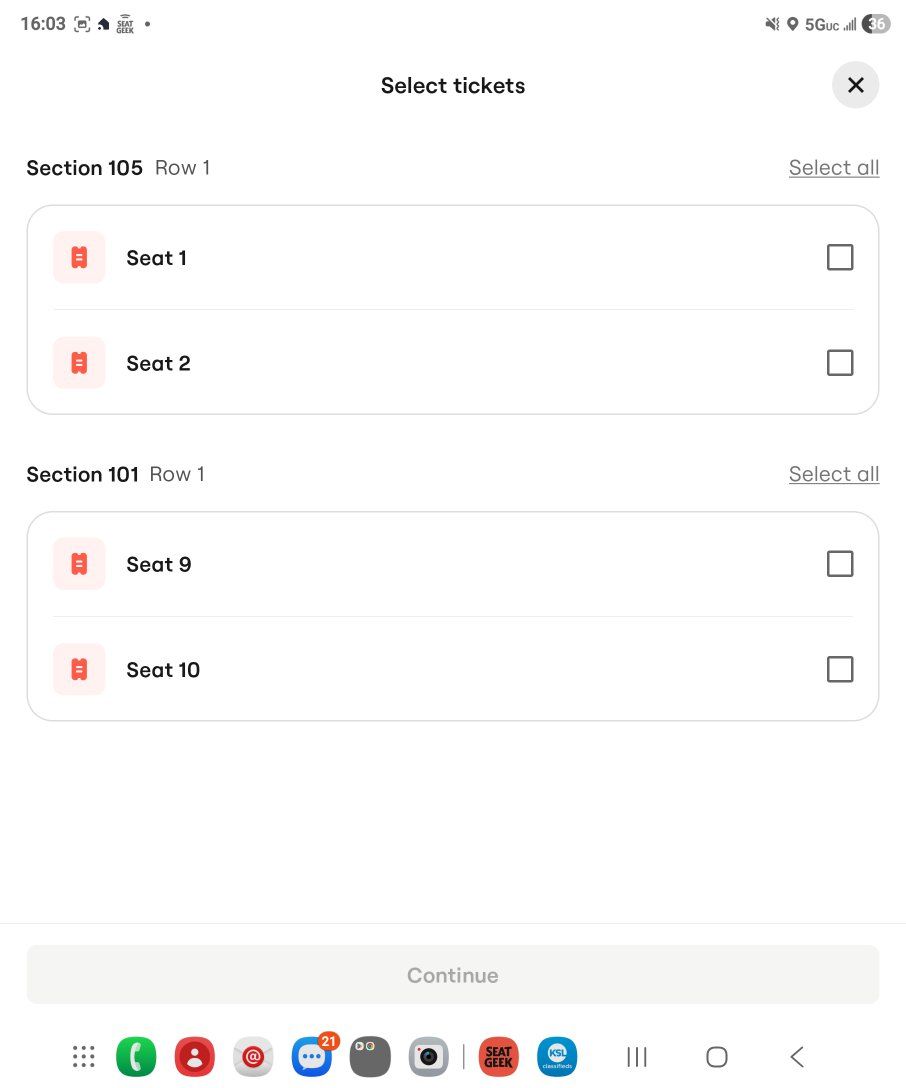Close the Select tickets screen

pyautogui.click(x=855, y=86)
